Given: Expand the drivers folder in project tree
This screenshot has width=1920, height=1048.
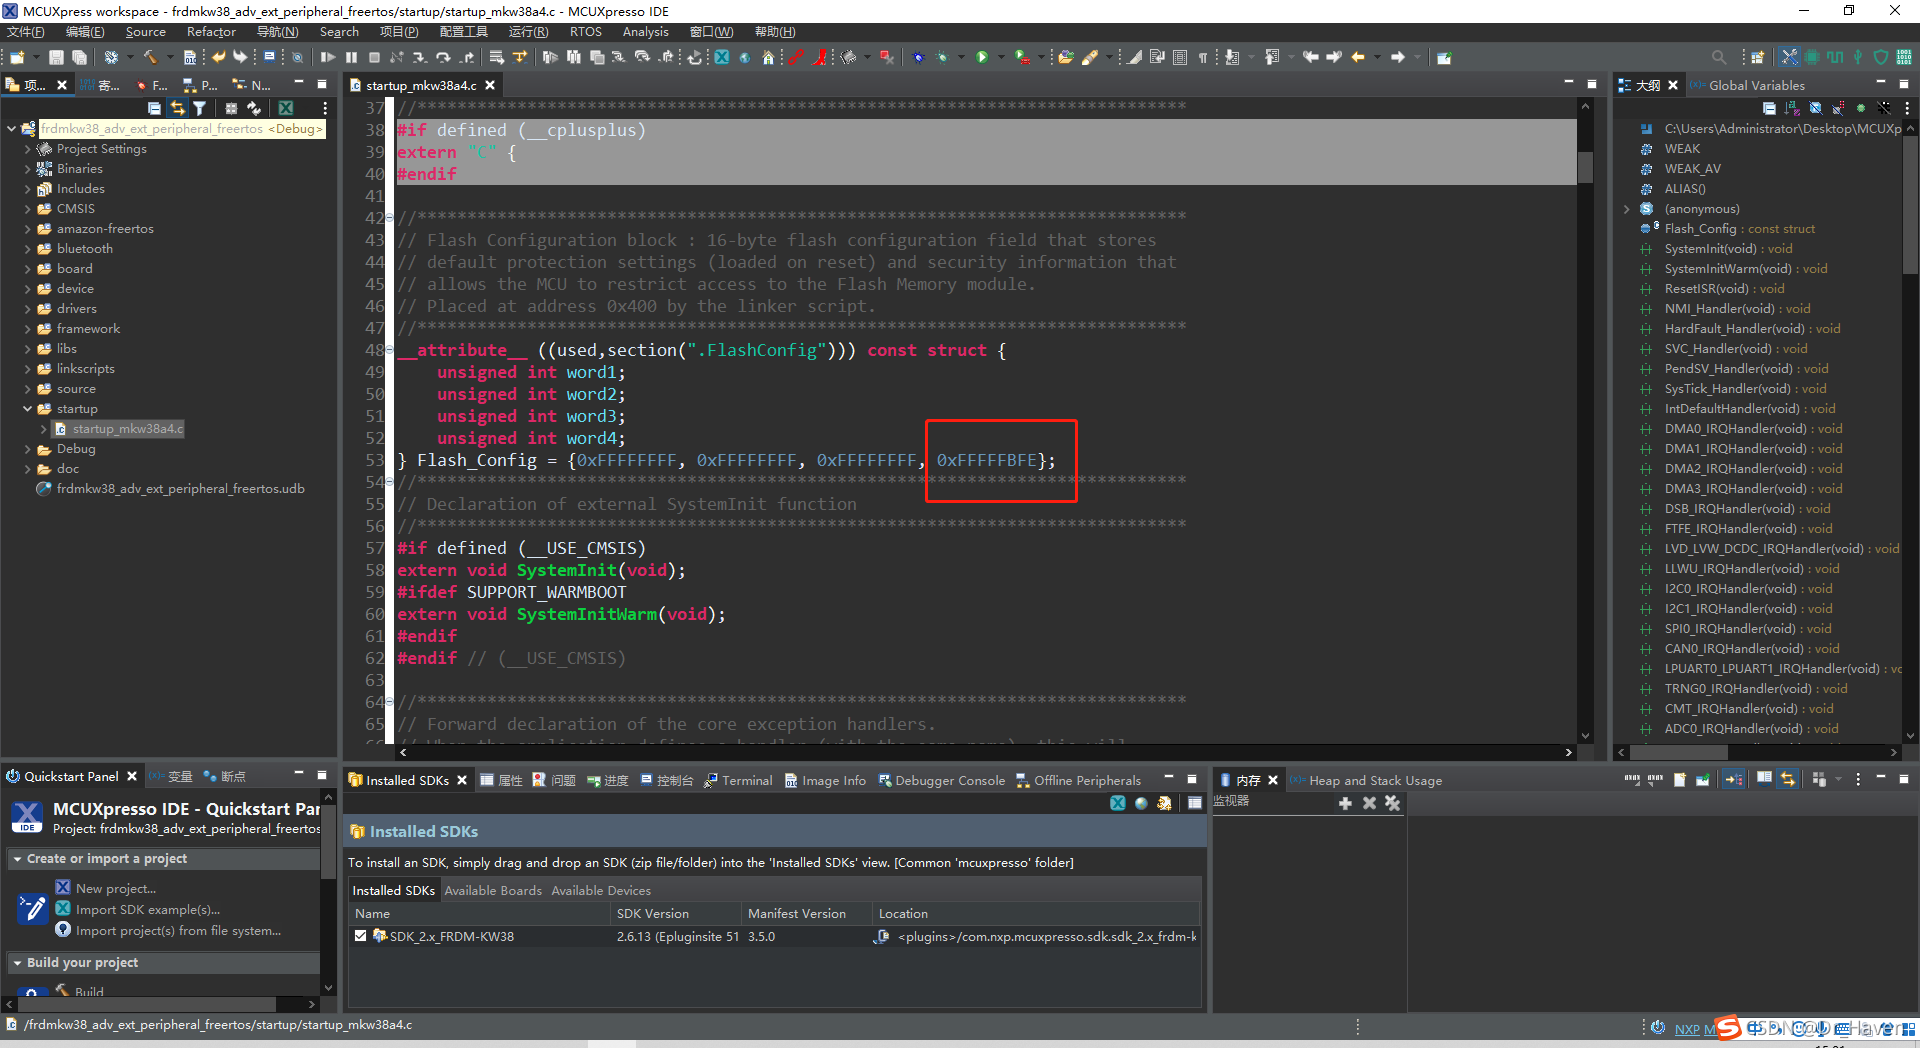Looking at the screenshot, I should (x=27, y=309).
